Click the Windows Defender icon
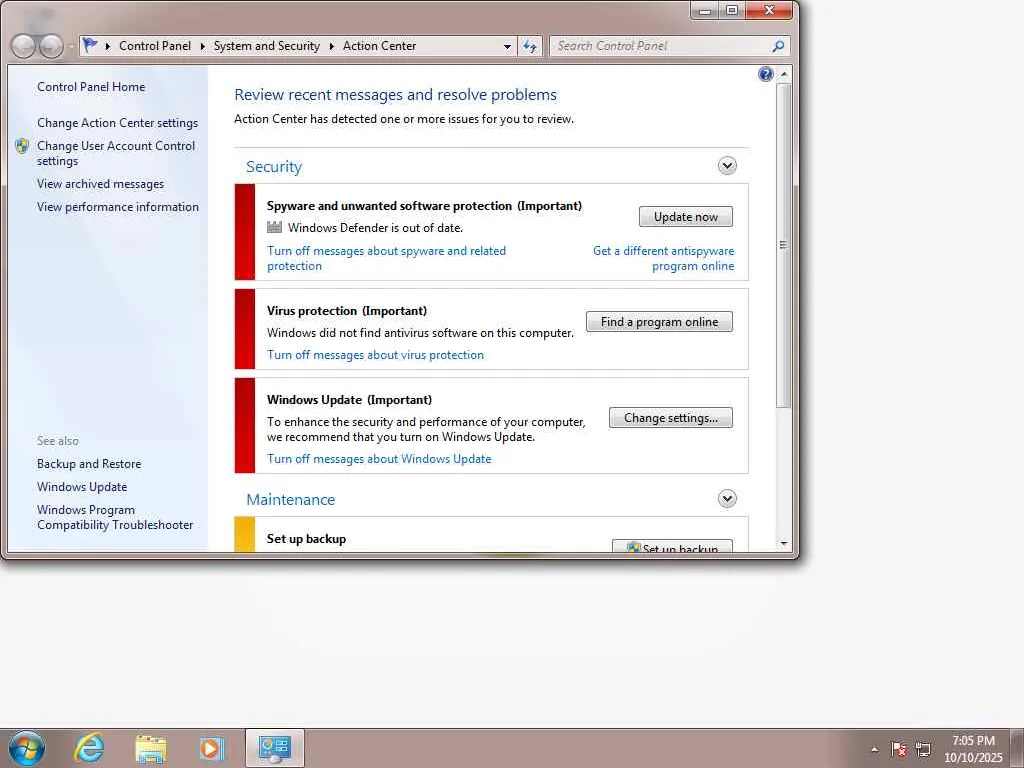Image resolution: width=1024 pixels, height=768 pixels. click(x=274, y=227)
